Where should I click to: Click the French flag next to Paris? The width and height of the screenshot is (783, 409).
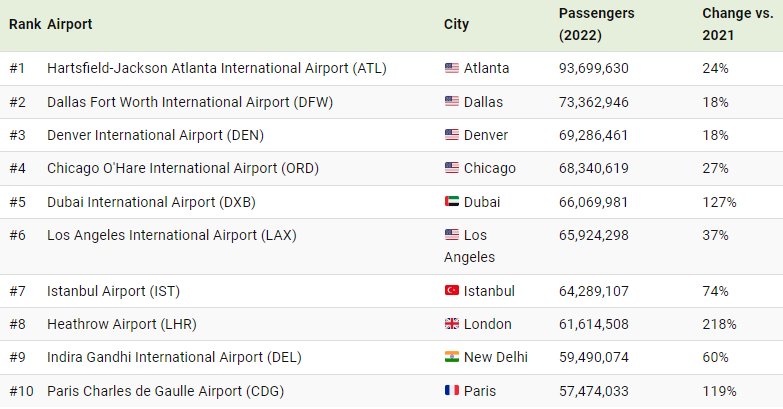(x=451, y=391)
